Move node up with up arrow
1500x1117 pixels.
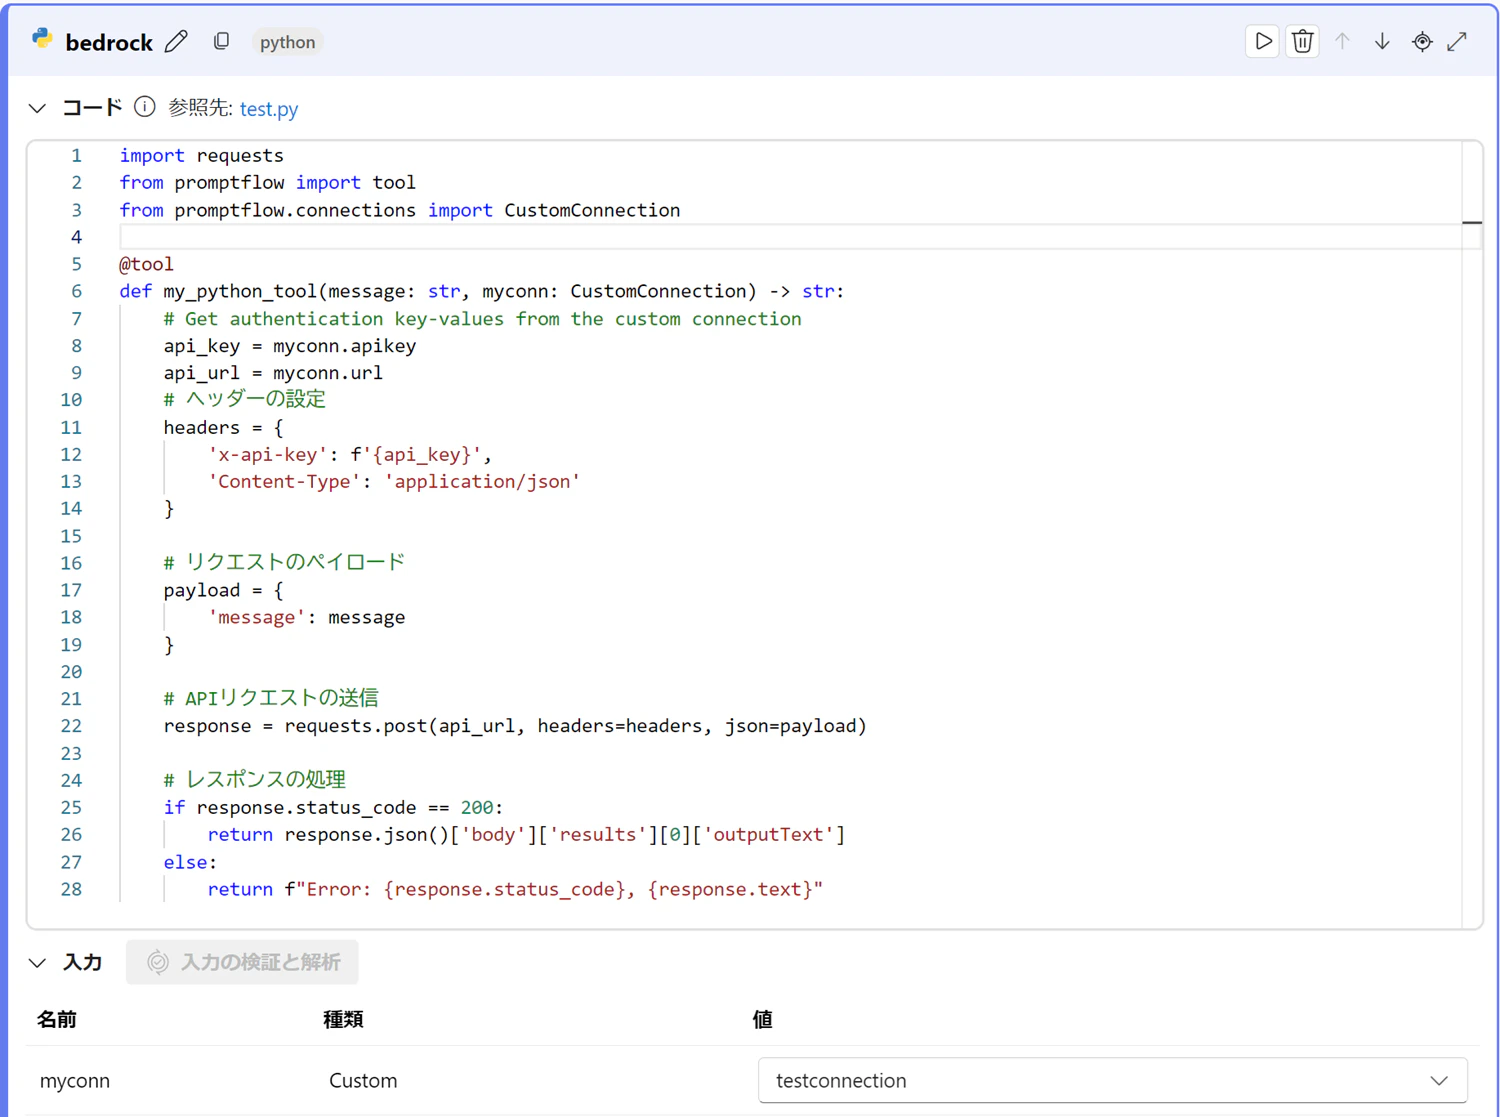1342,42
